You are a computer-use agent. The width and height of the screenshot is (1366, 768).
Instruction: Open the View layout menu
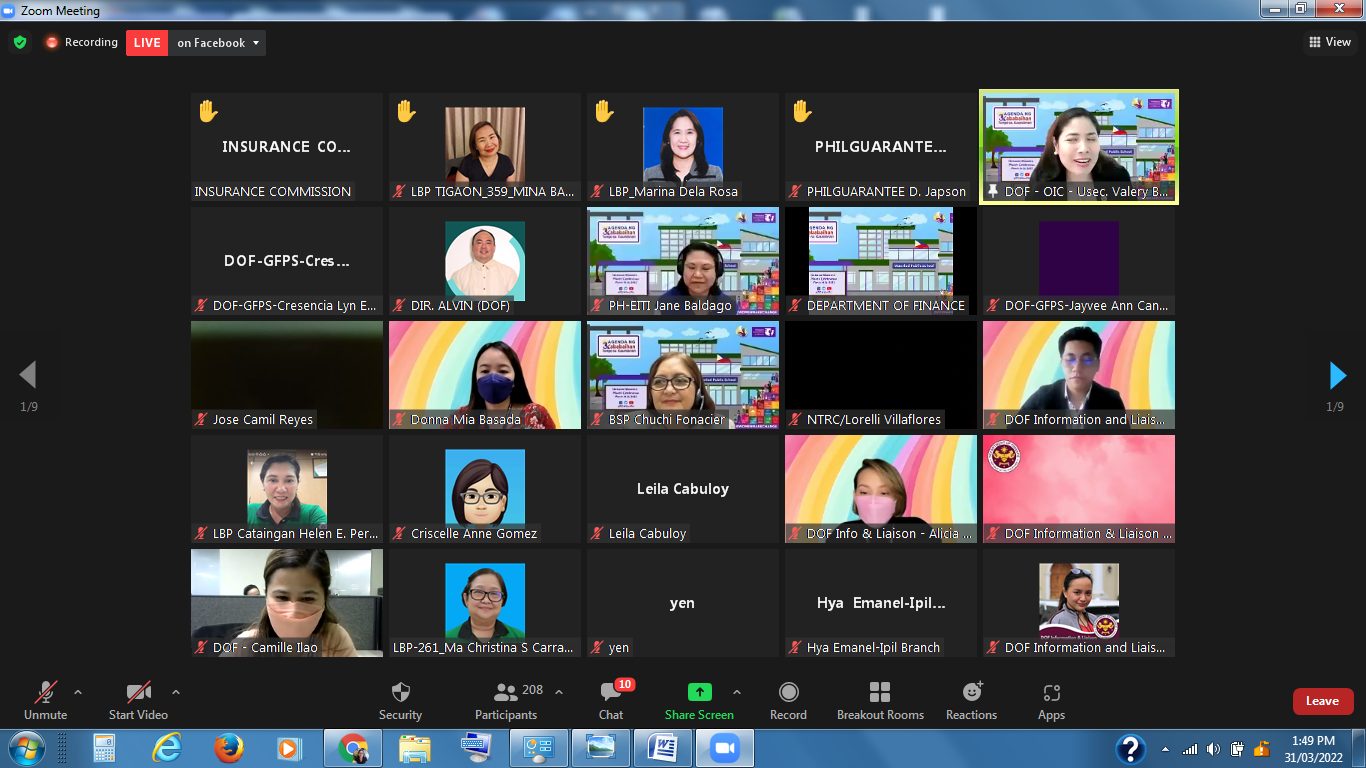click(x=1330, y=42)
